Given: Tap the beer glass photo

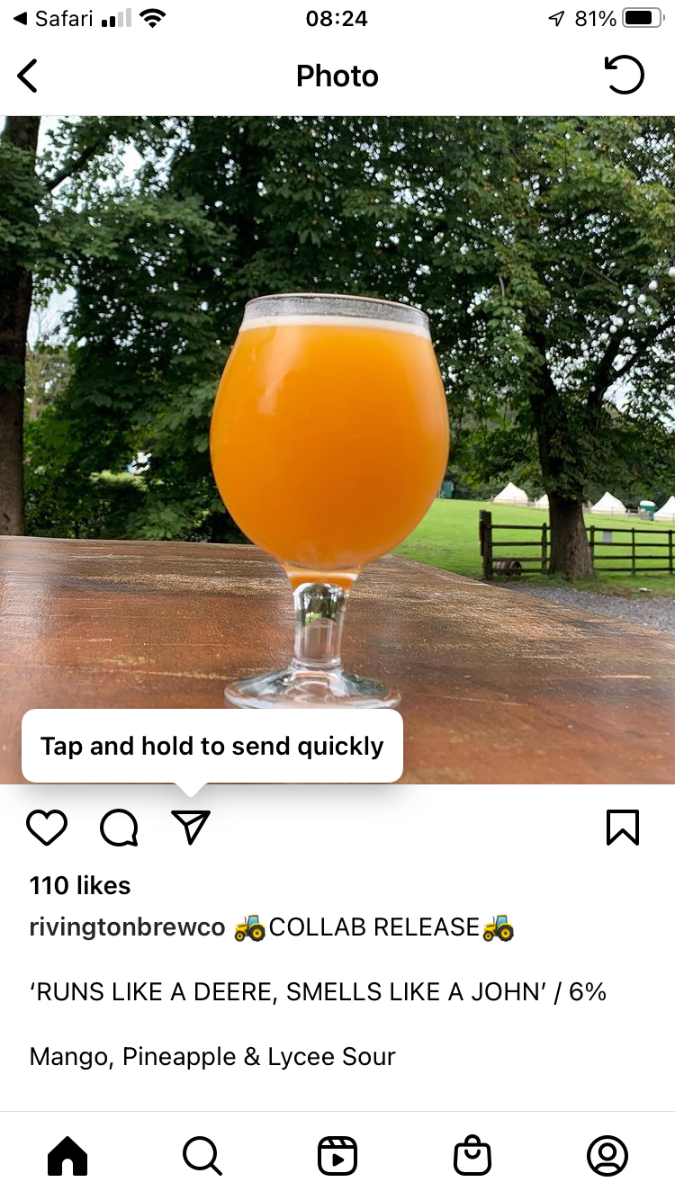Looking at the screenshot, I should click(x=337, y=449).
